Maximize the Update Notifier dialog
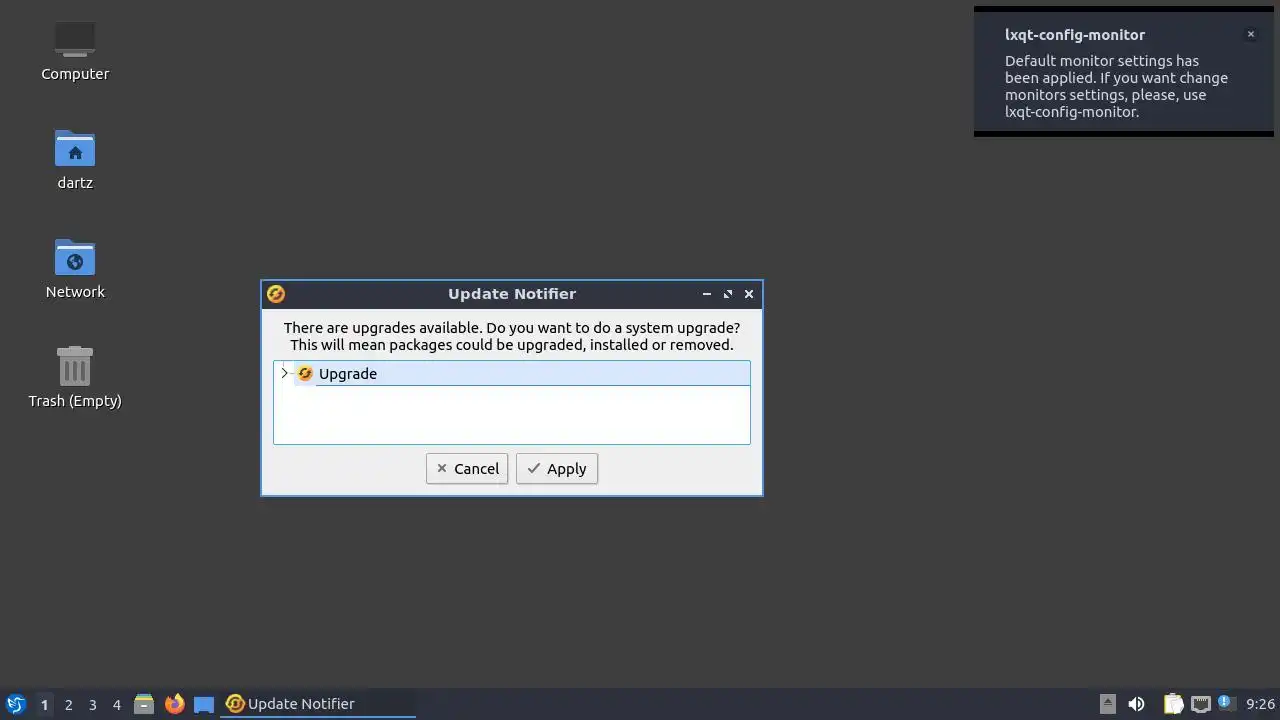Image resolution: width=1280 pixels, height=720 pixels. [728, 294]
